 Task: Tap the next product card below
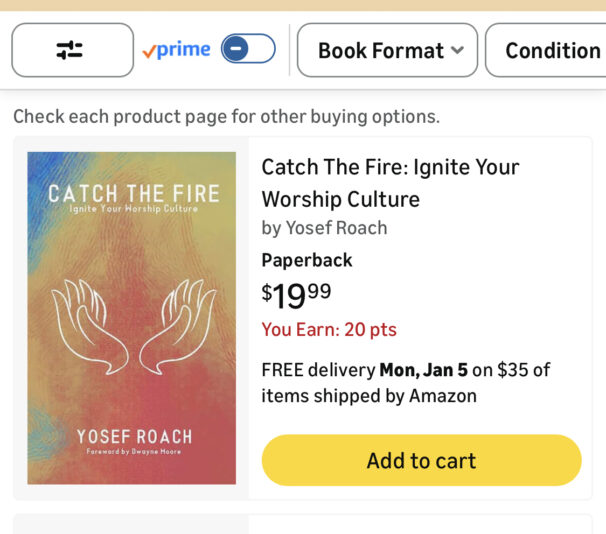pyautogui.click(x=303, y=524)
